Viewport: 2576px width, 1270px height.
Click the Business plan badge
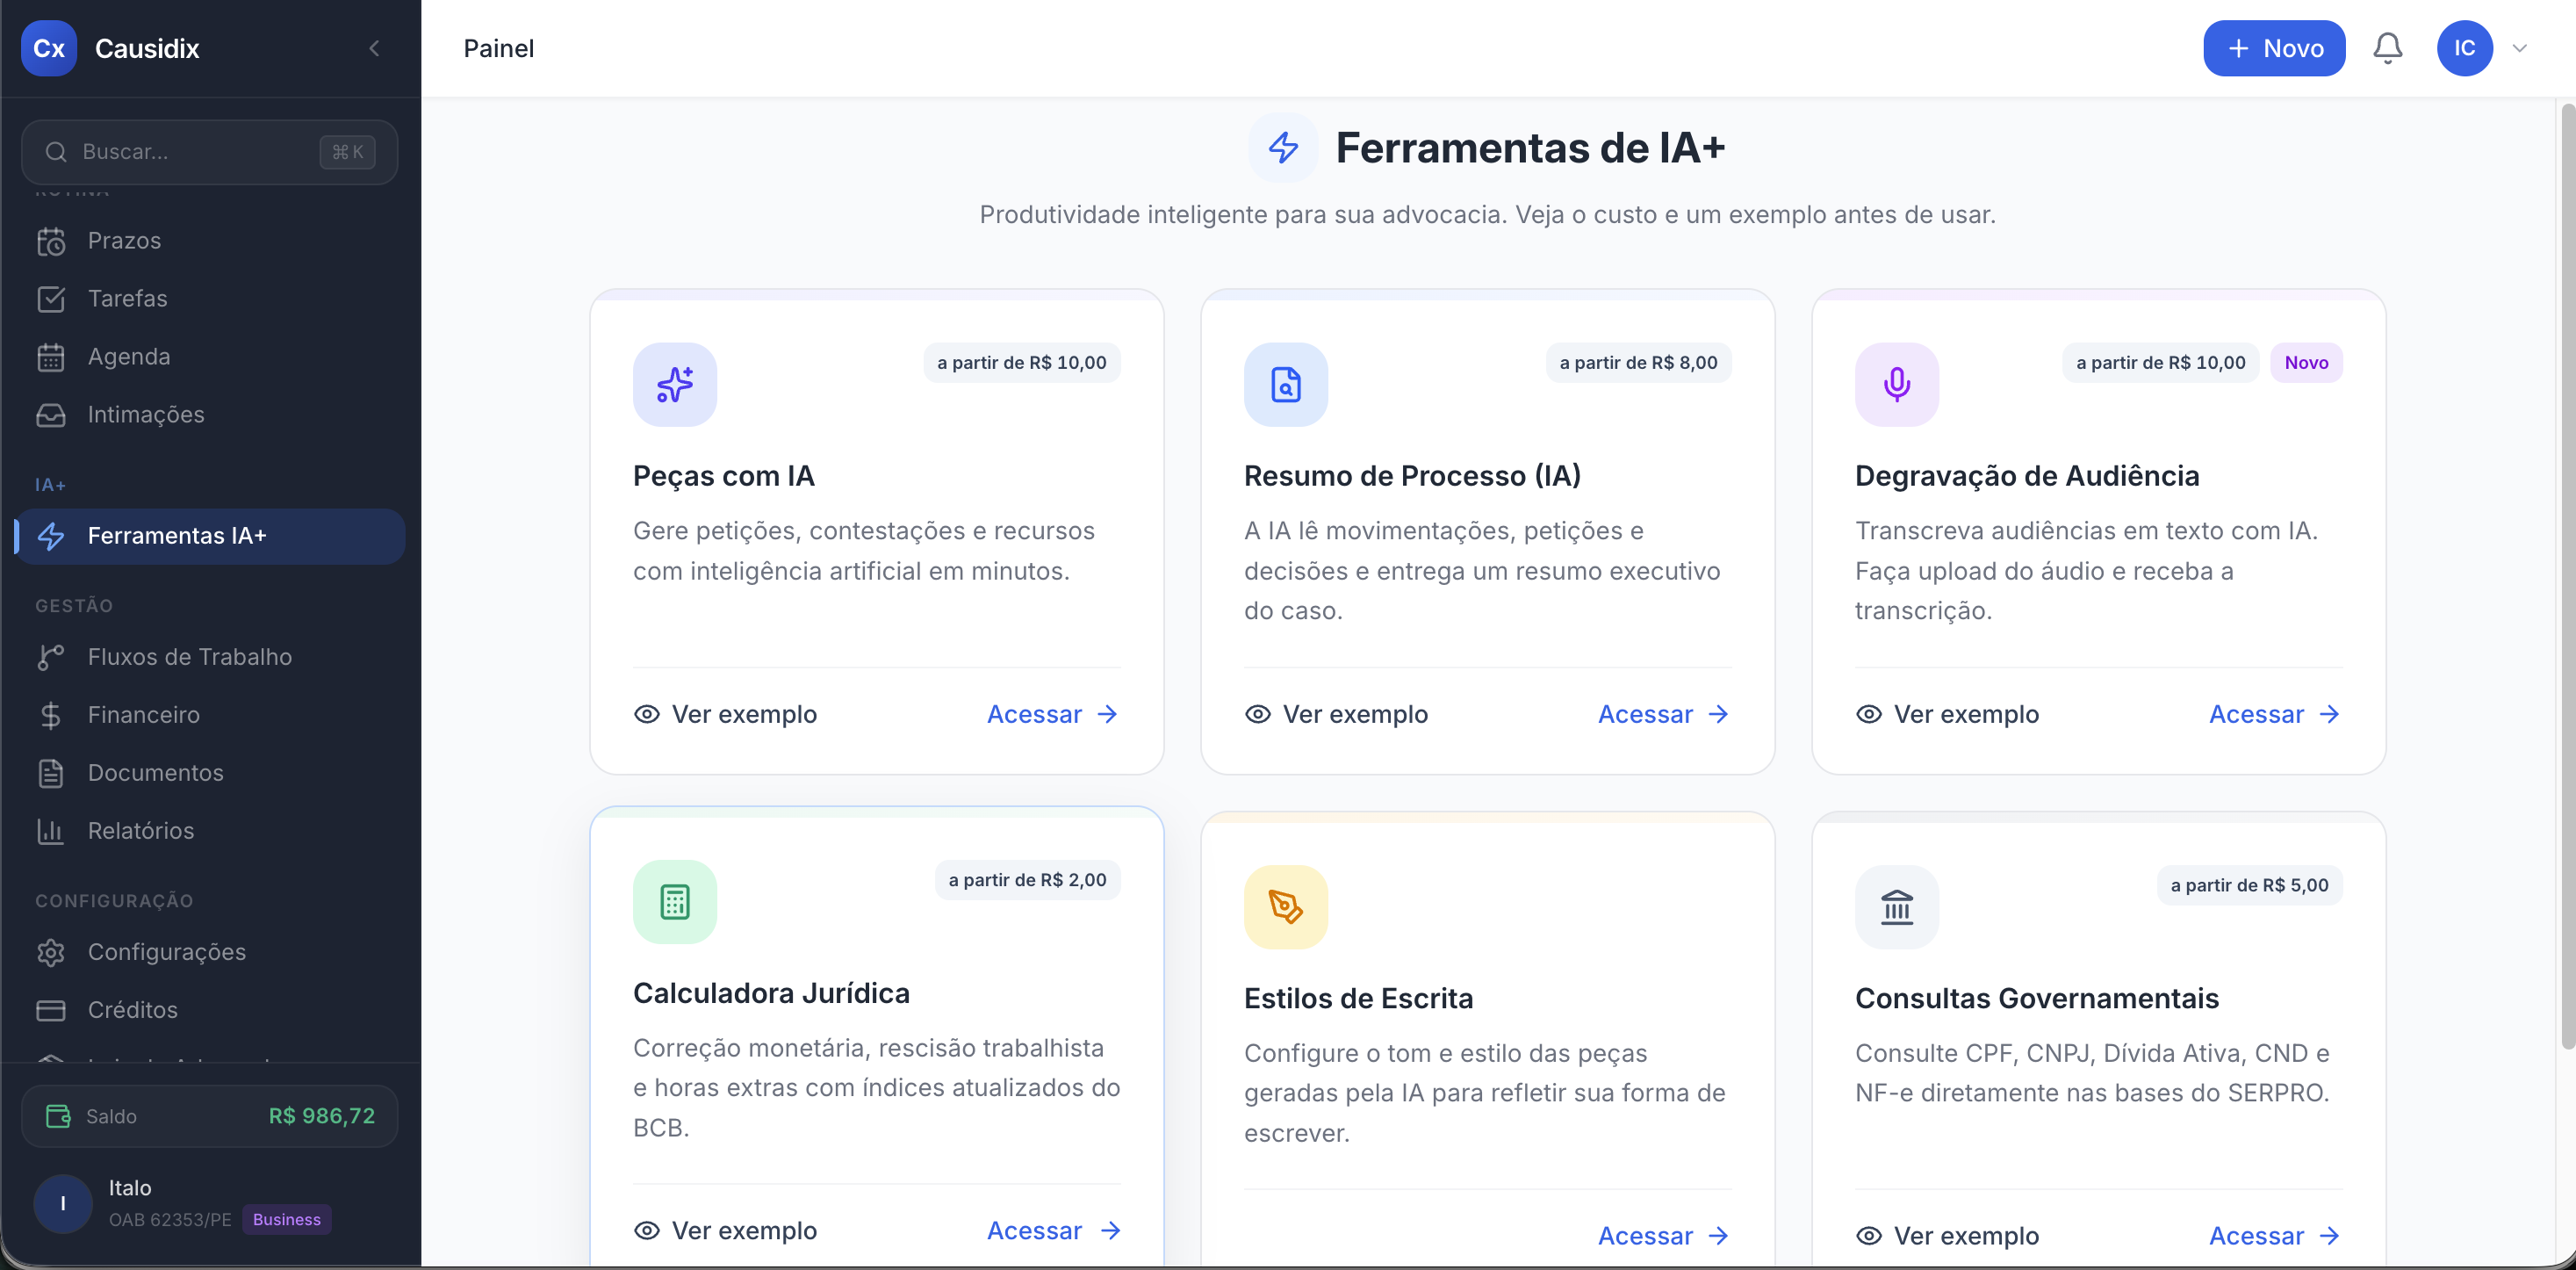click(x=287, y=1219)
